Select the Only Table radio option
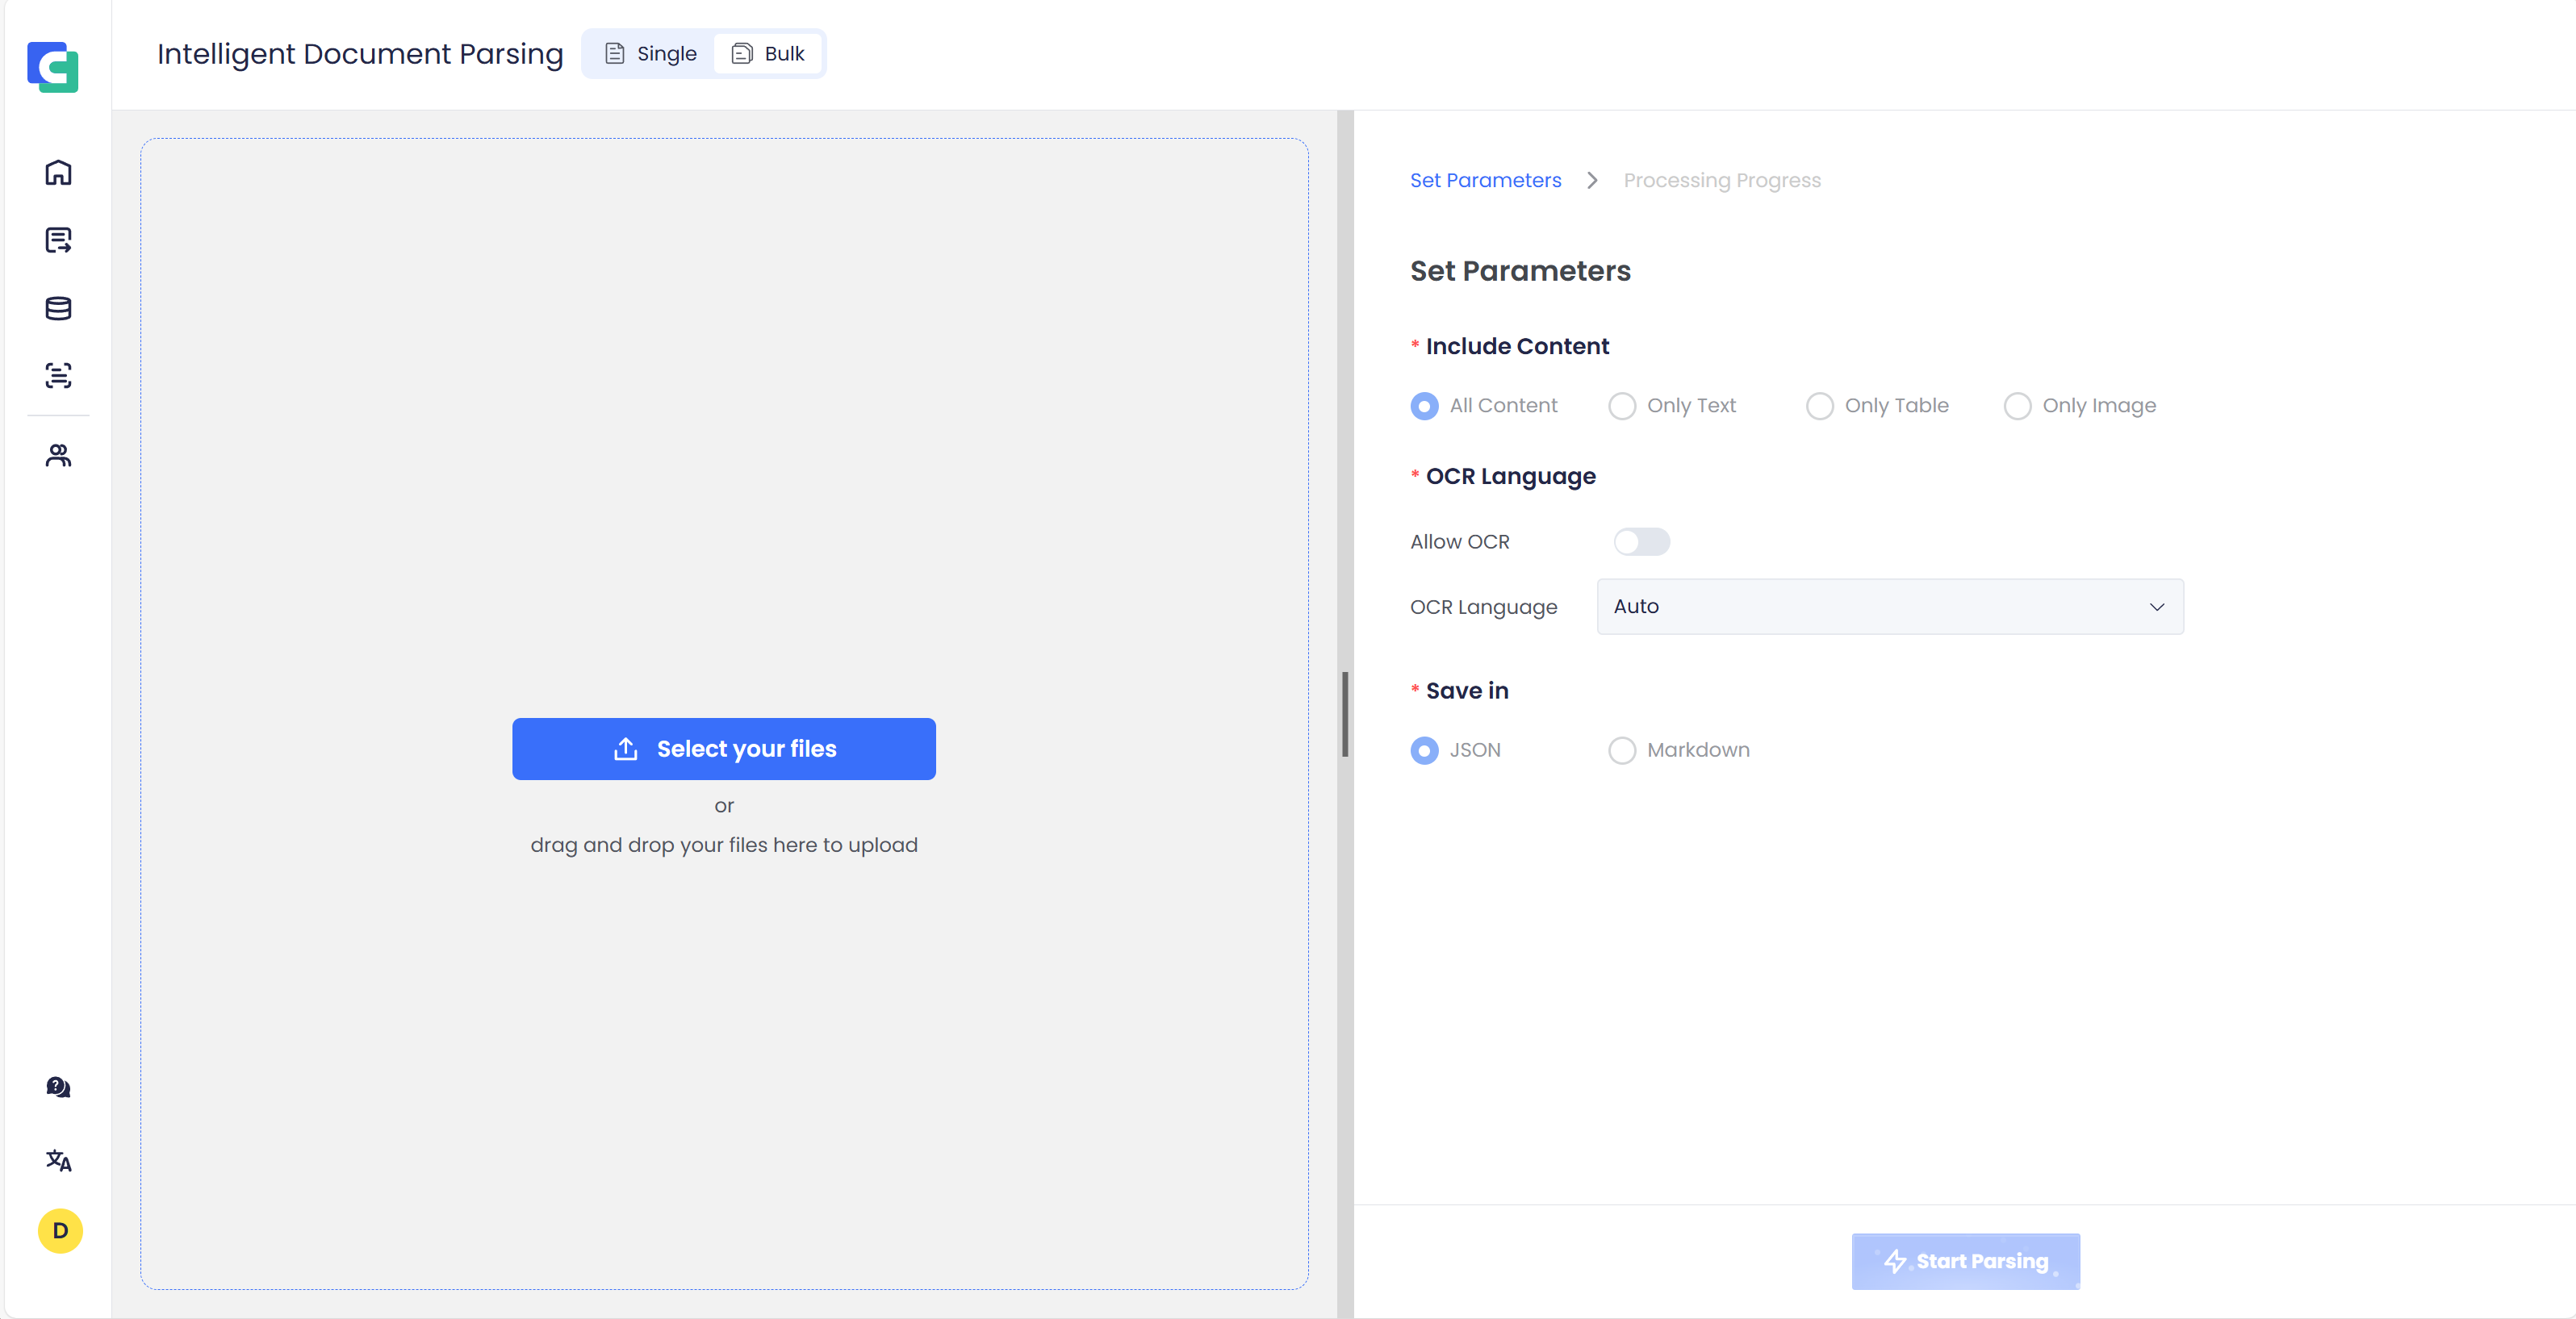This screenshot has height=1319, width=2576. (x=1819, y=406)
